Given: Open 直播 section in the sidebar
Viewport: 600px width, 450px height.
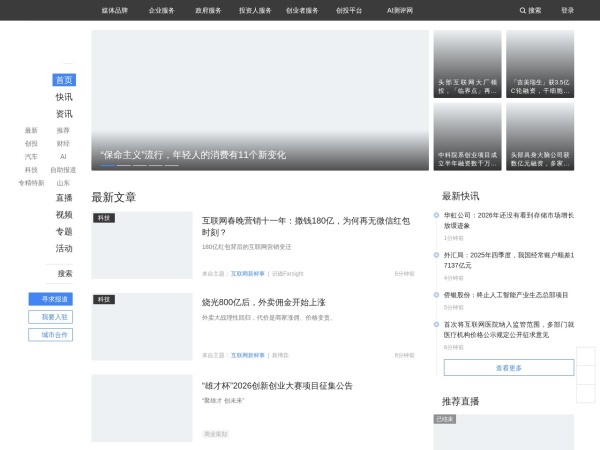Looking at the screenshot, I should (64, 198).
